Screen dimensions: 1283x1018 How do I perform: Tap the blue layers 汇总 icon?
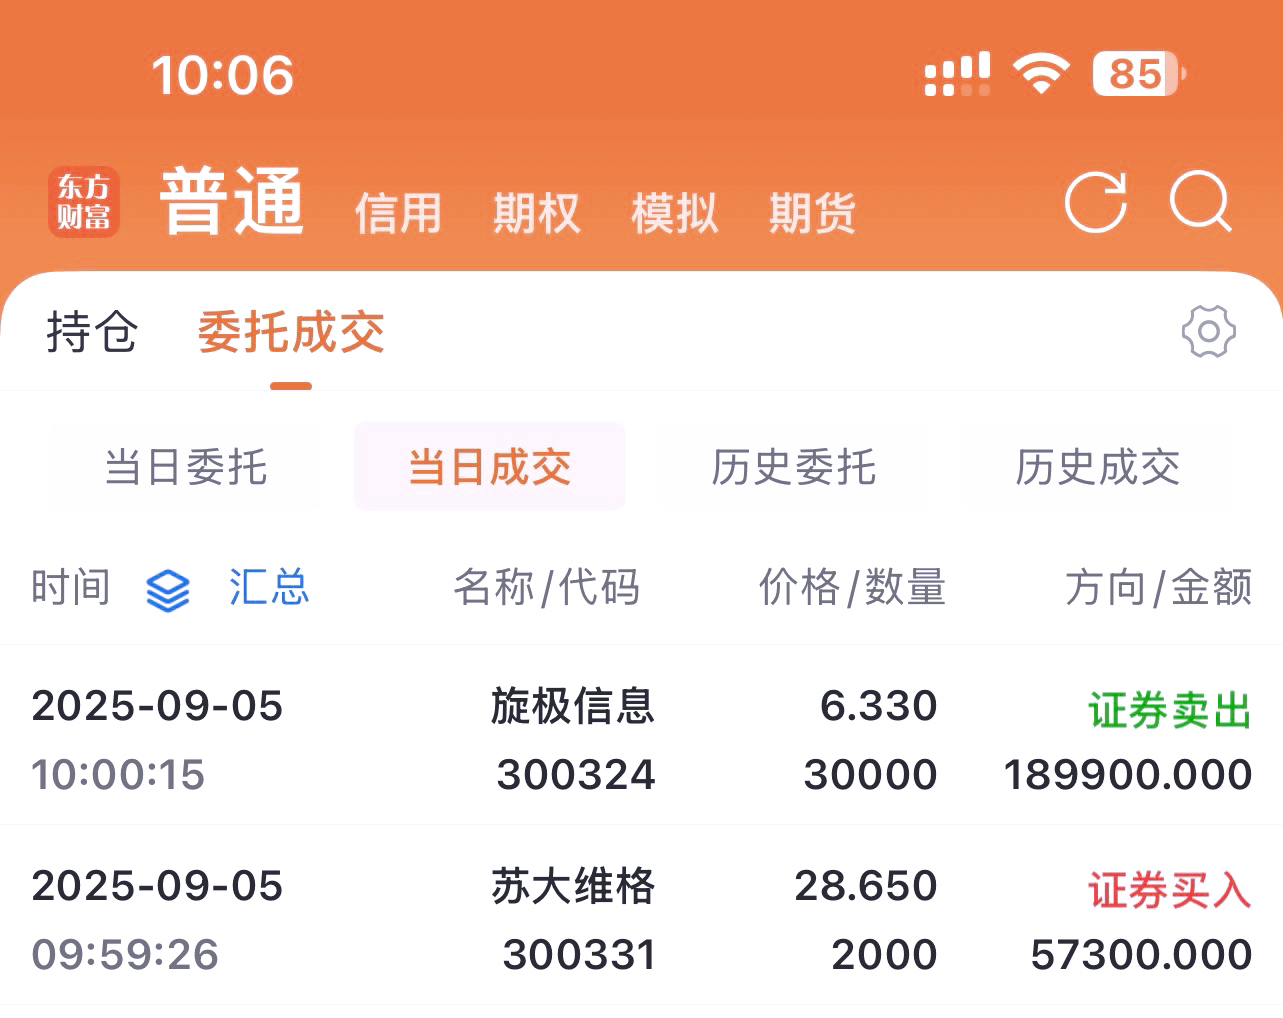(x=167, y=589)
